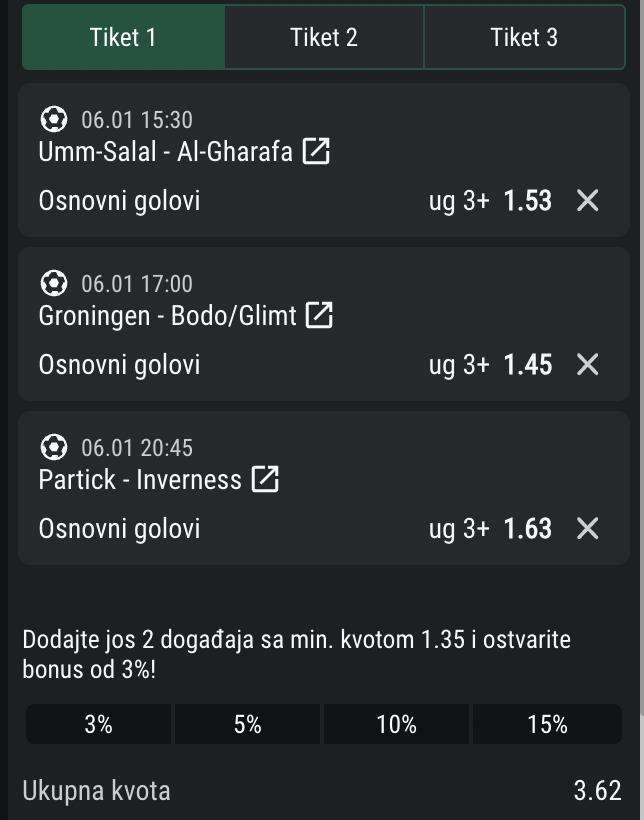Open Umm-Salal - Al-Gharafa match details icon
This screenshot has width=644, height=820.
316,151
